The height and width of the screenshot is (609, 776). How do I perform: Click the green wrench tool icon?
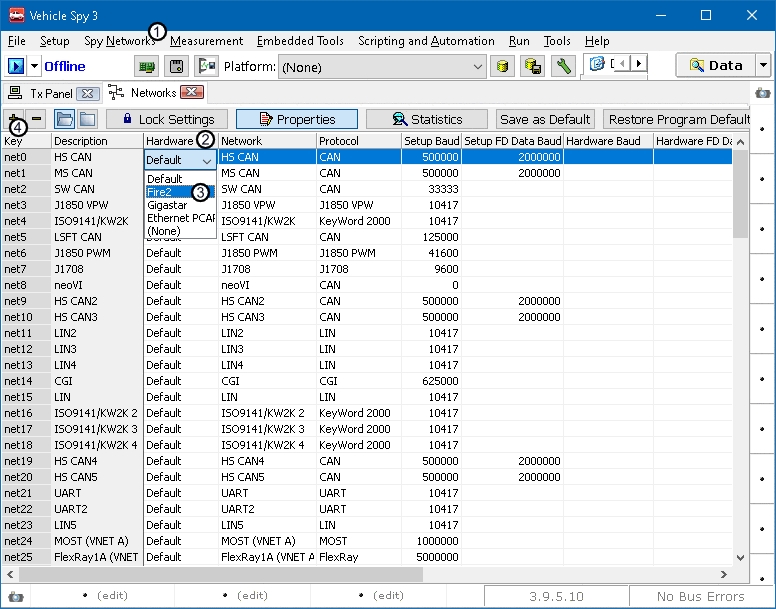563,66
